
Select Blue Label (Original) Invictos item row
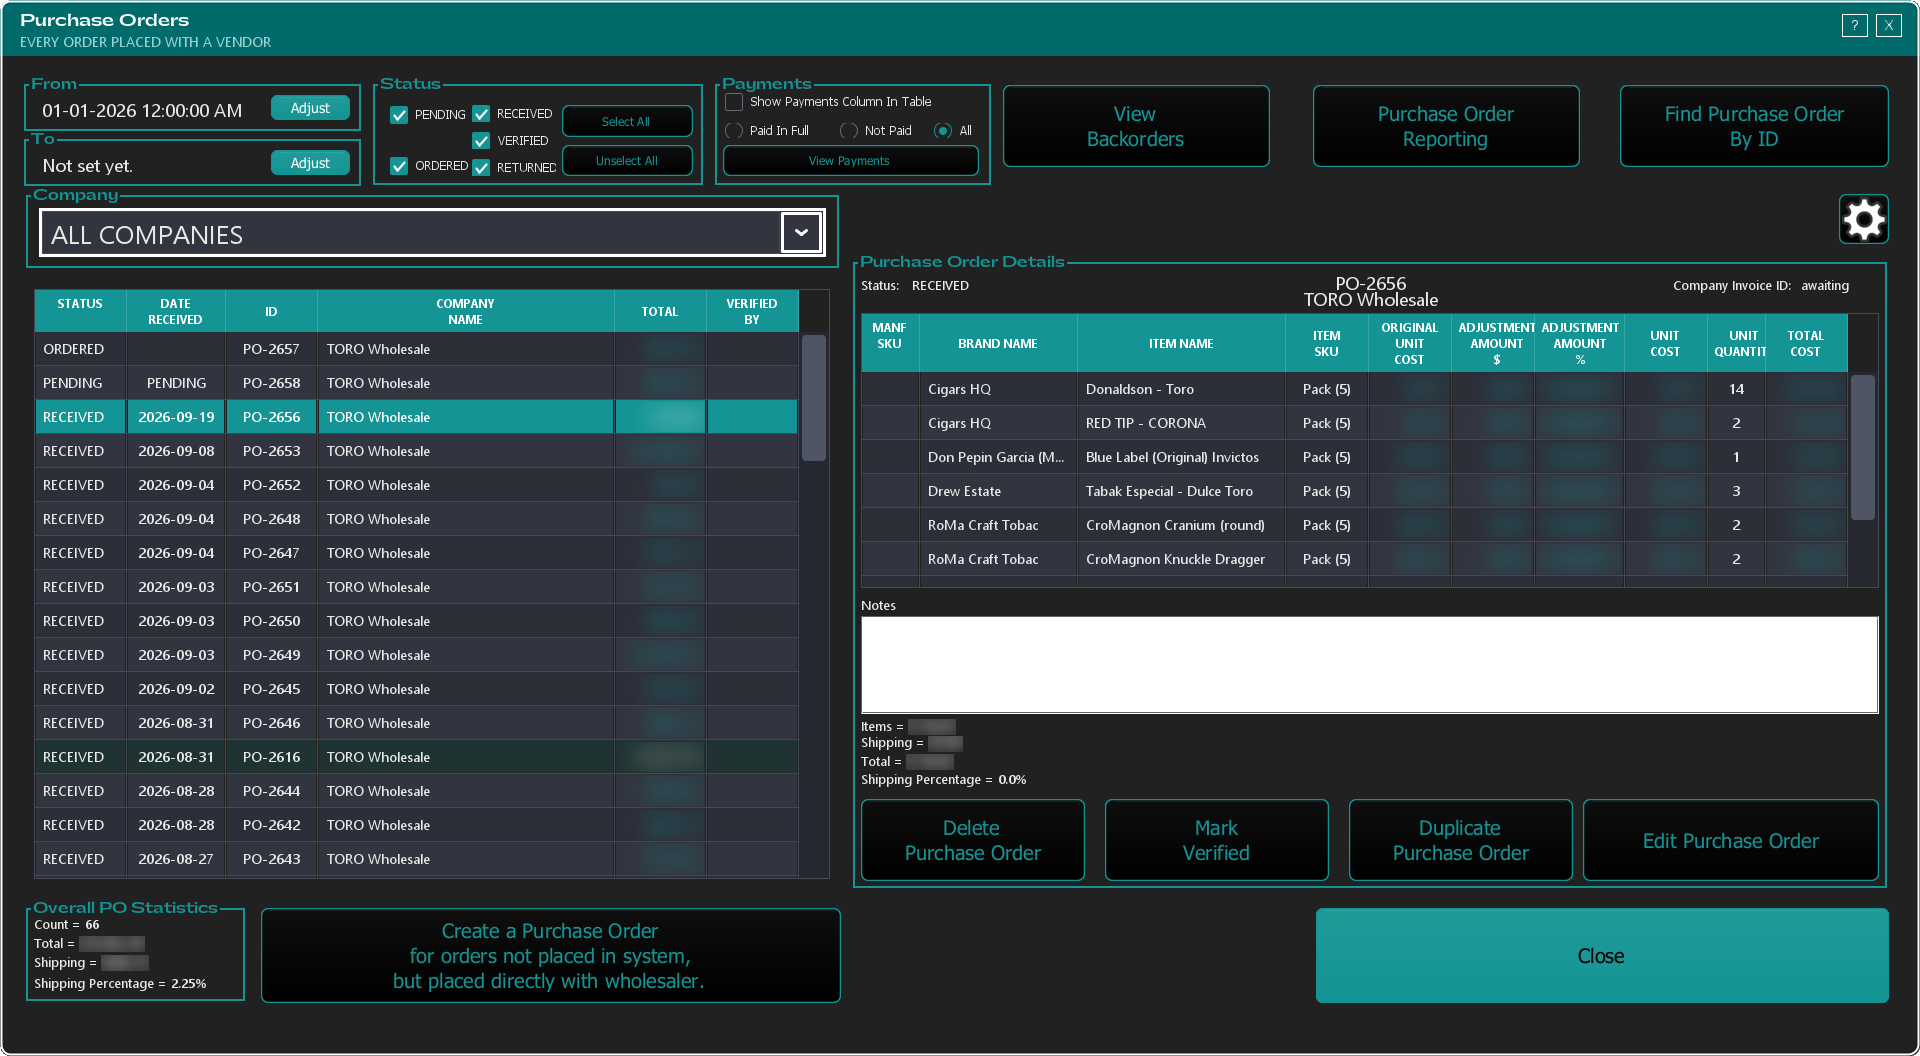[1354, 457]
